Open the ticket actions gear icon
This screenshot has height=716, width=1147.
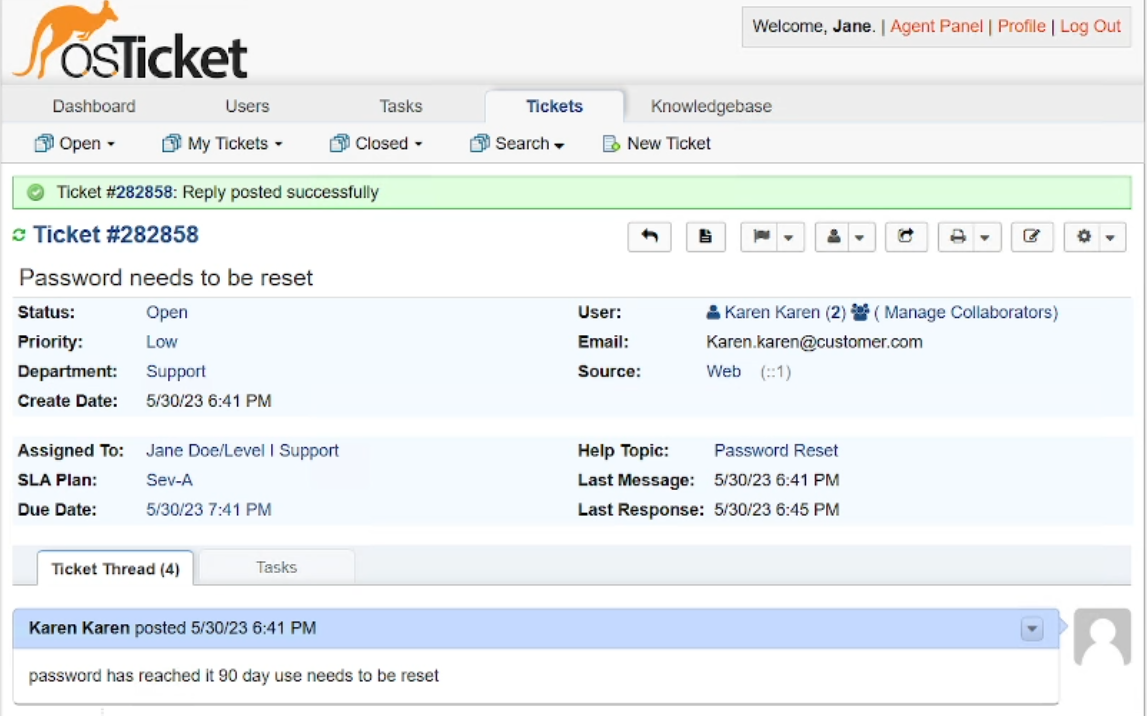(1086, 237)
